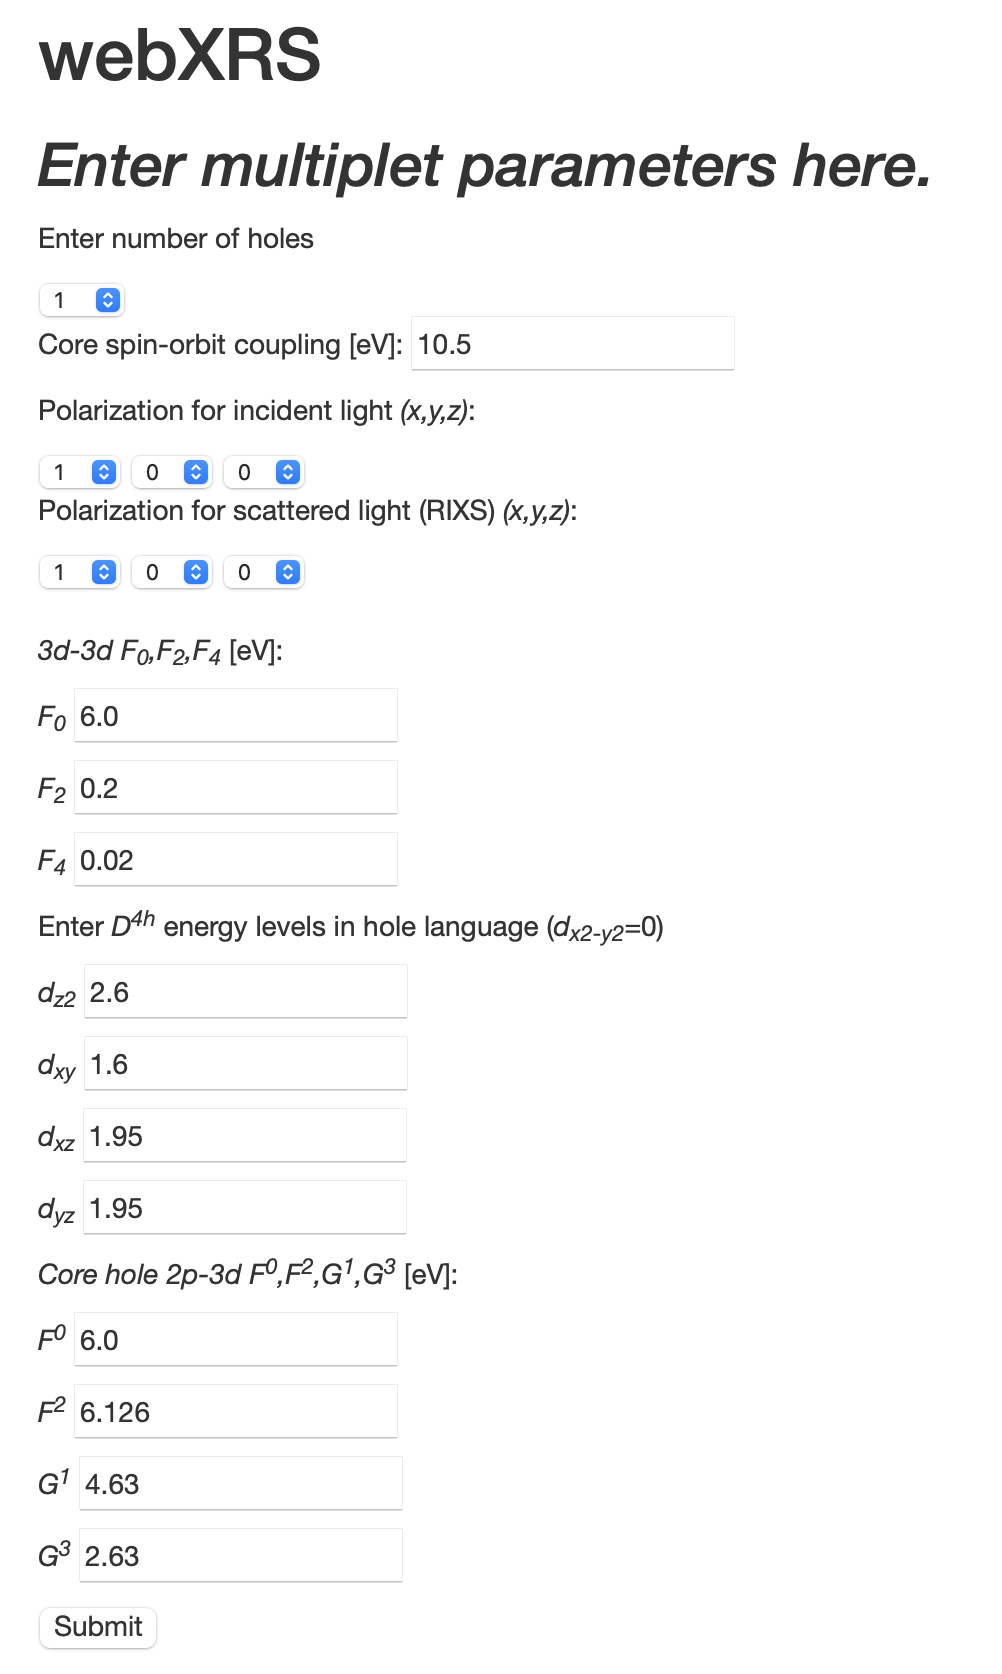
Task: Select the G1 input field
Action: coord(241,1484)
